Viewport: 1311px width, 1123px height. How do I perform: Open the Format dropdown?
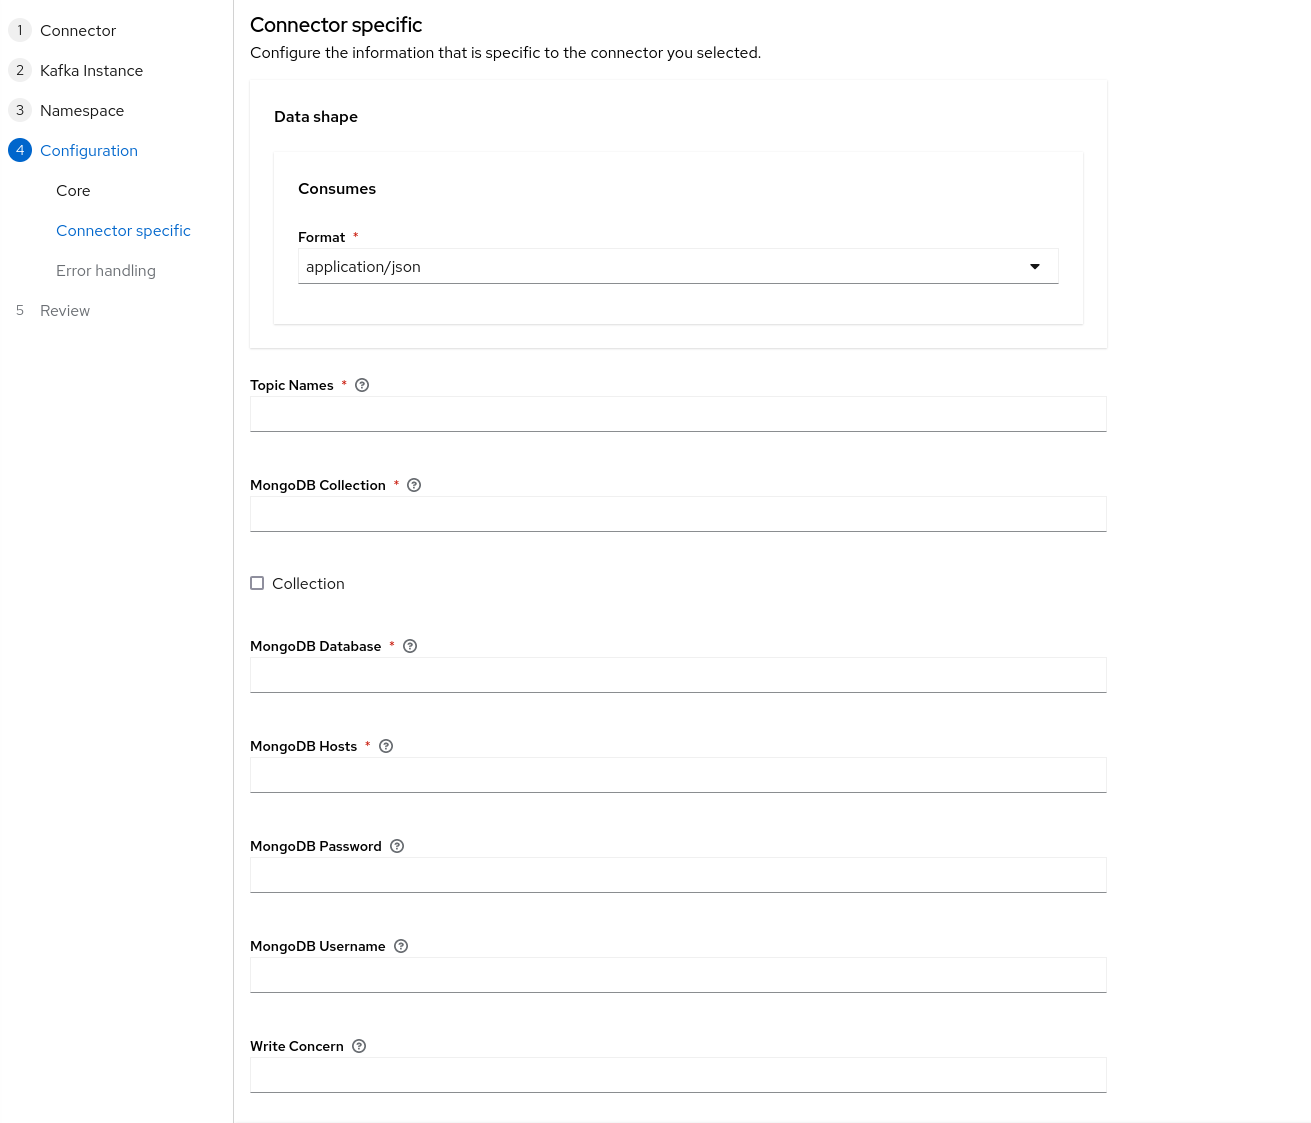pos(677,267)
